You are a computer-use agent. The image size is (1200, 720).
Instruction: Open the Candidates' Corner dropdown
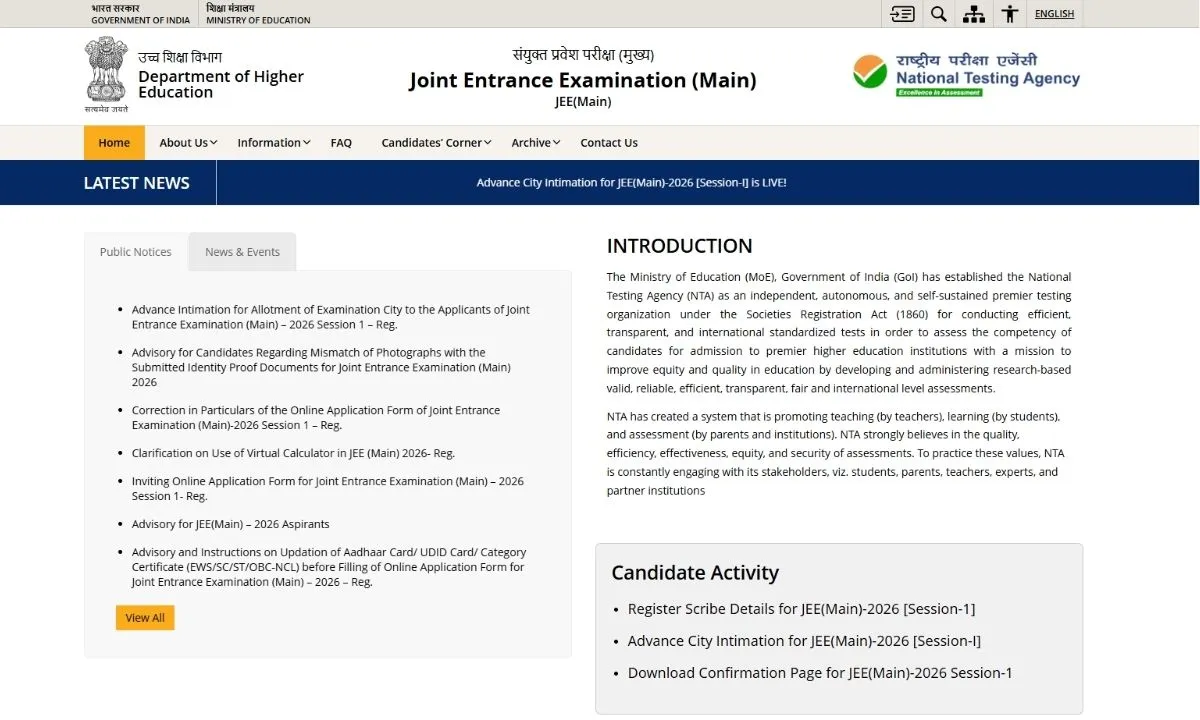tap(436, 143)
